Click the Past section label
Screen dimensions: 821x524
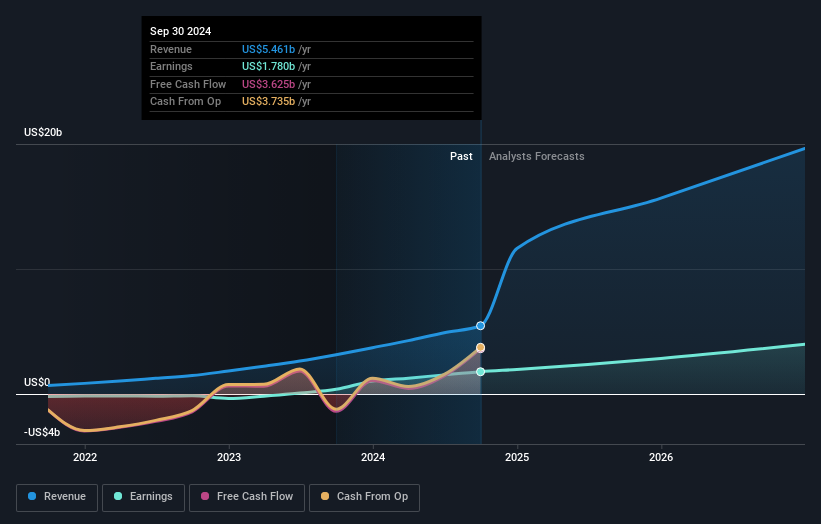tap(461, 156)
